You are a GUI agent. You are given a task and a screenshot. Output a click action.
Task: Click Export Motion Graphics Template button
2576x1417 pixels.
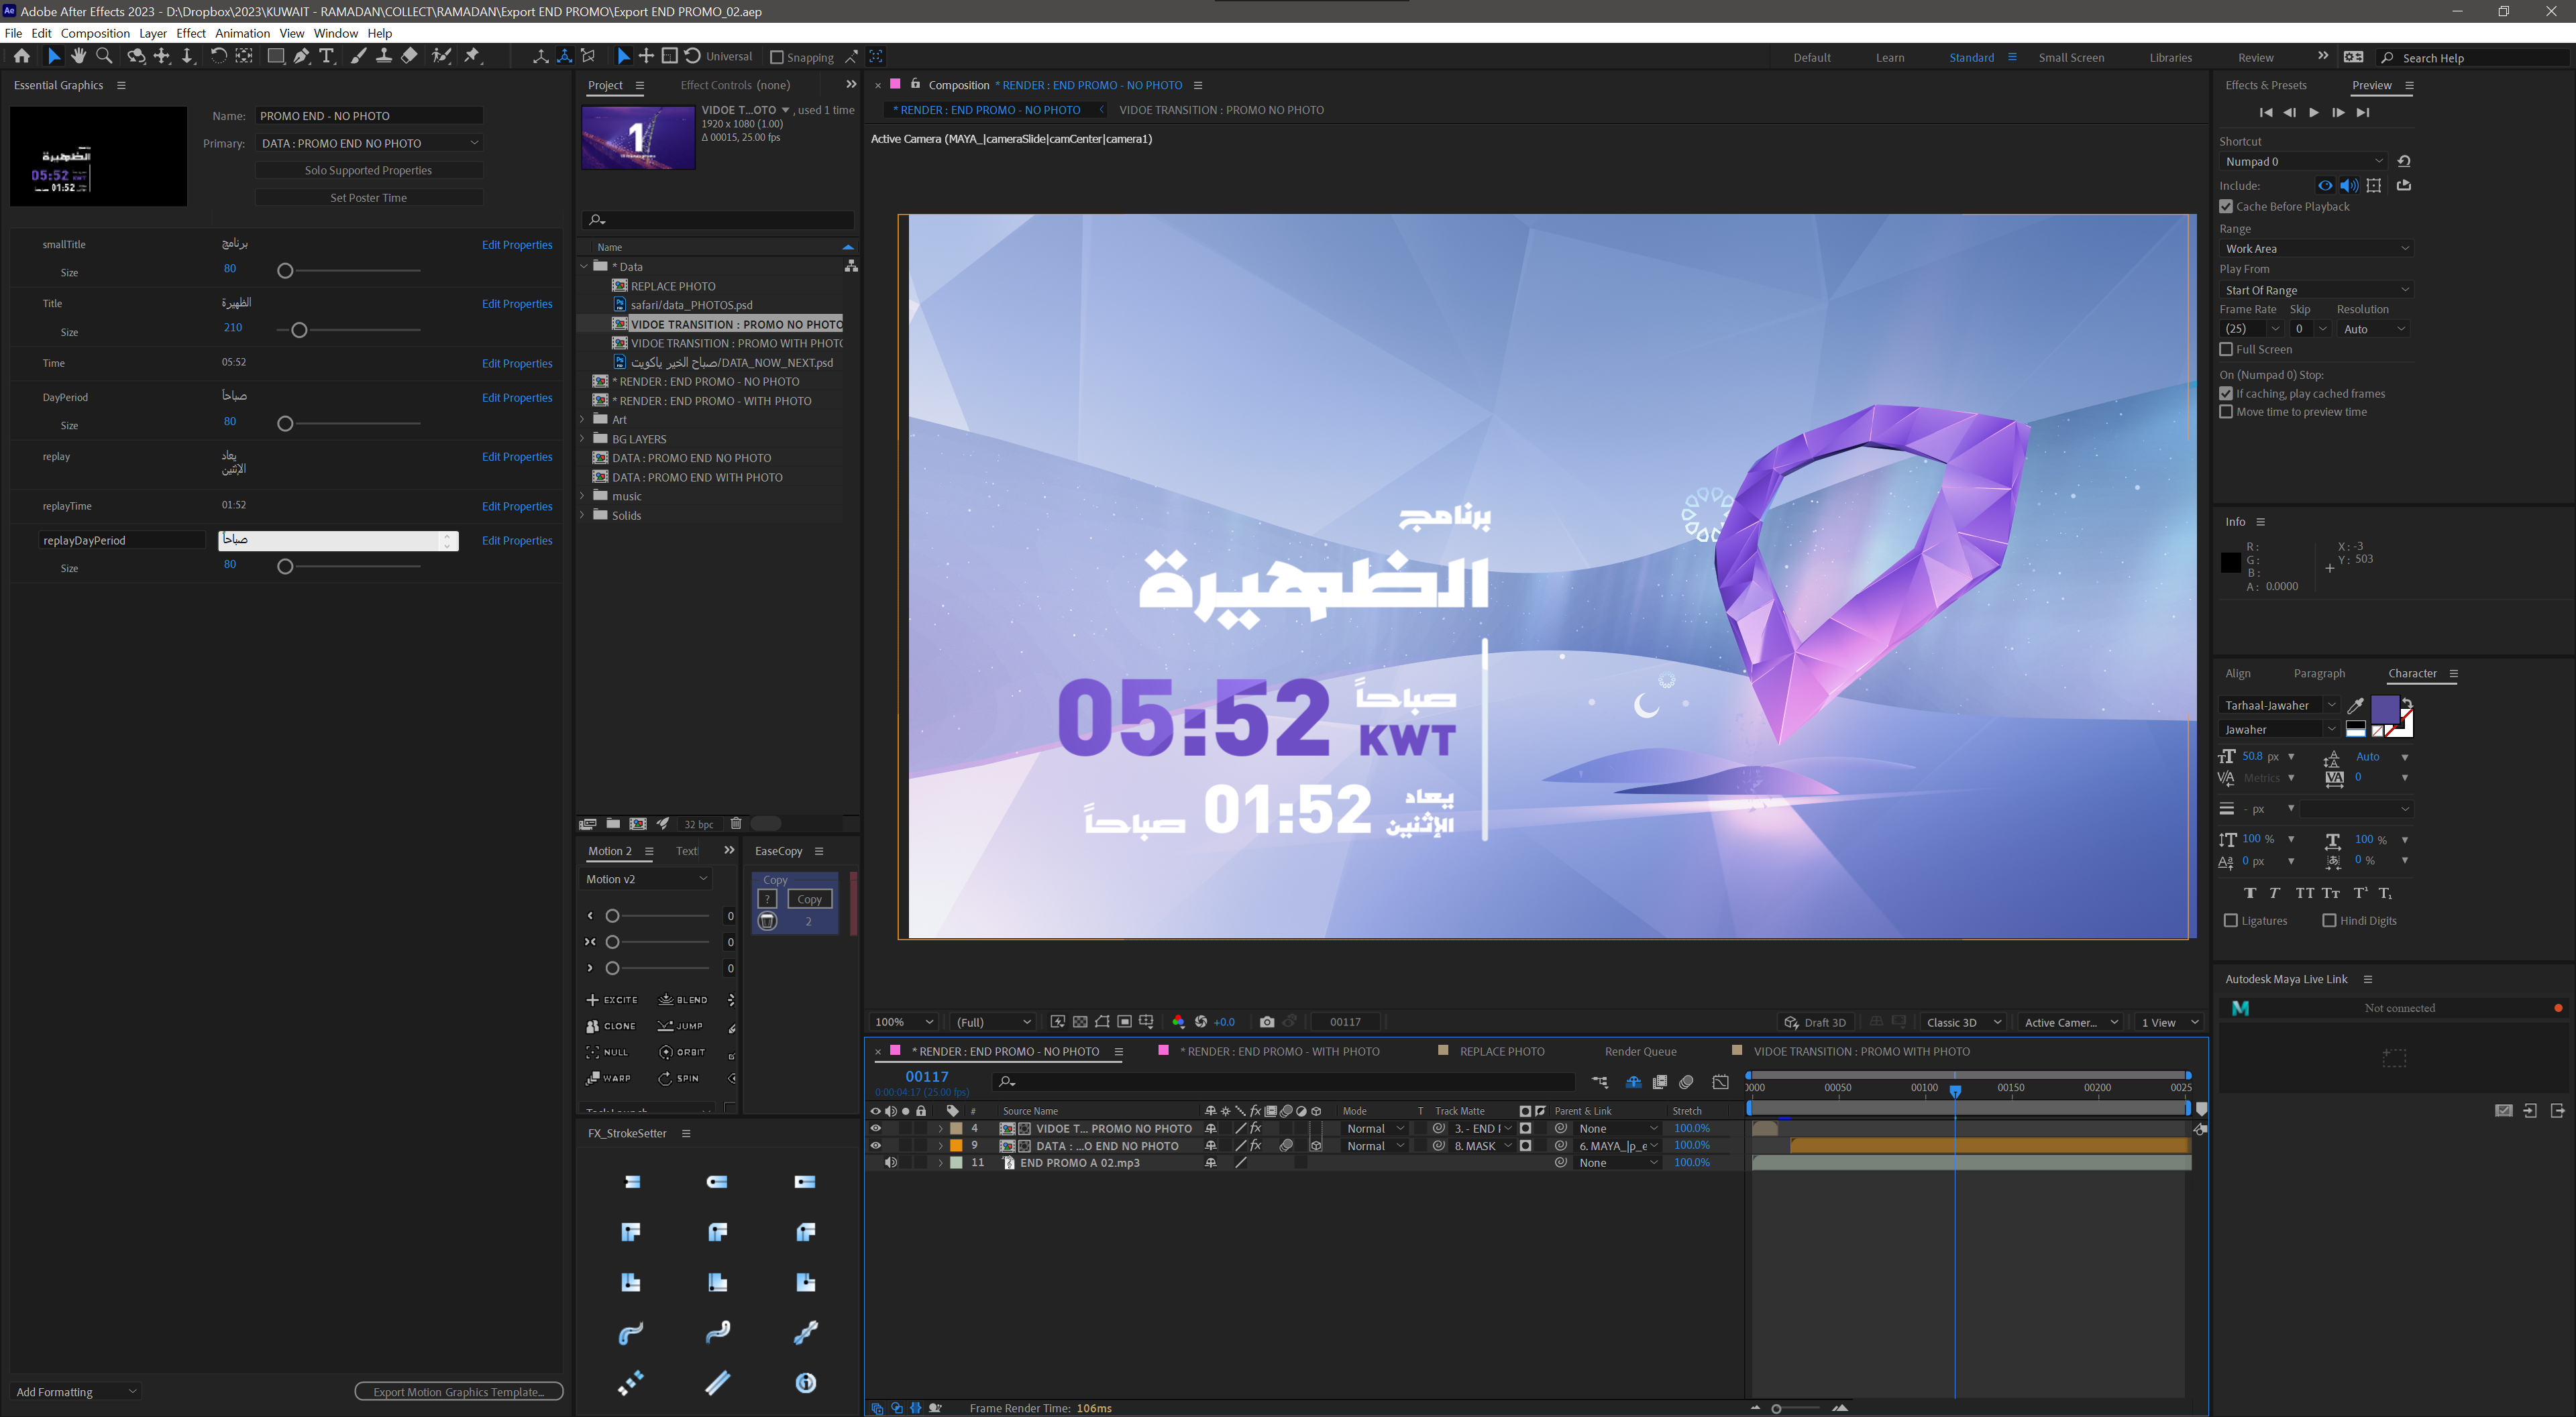tap(459, 1392)
